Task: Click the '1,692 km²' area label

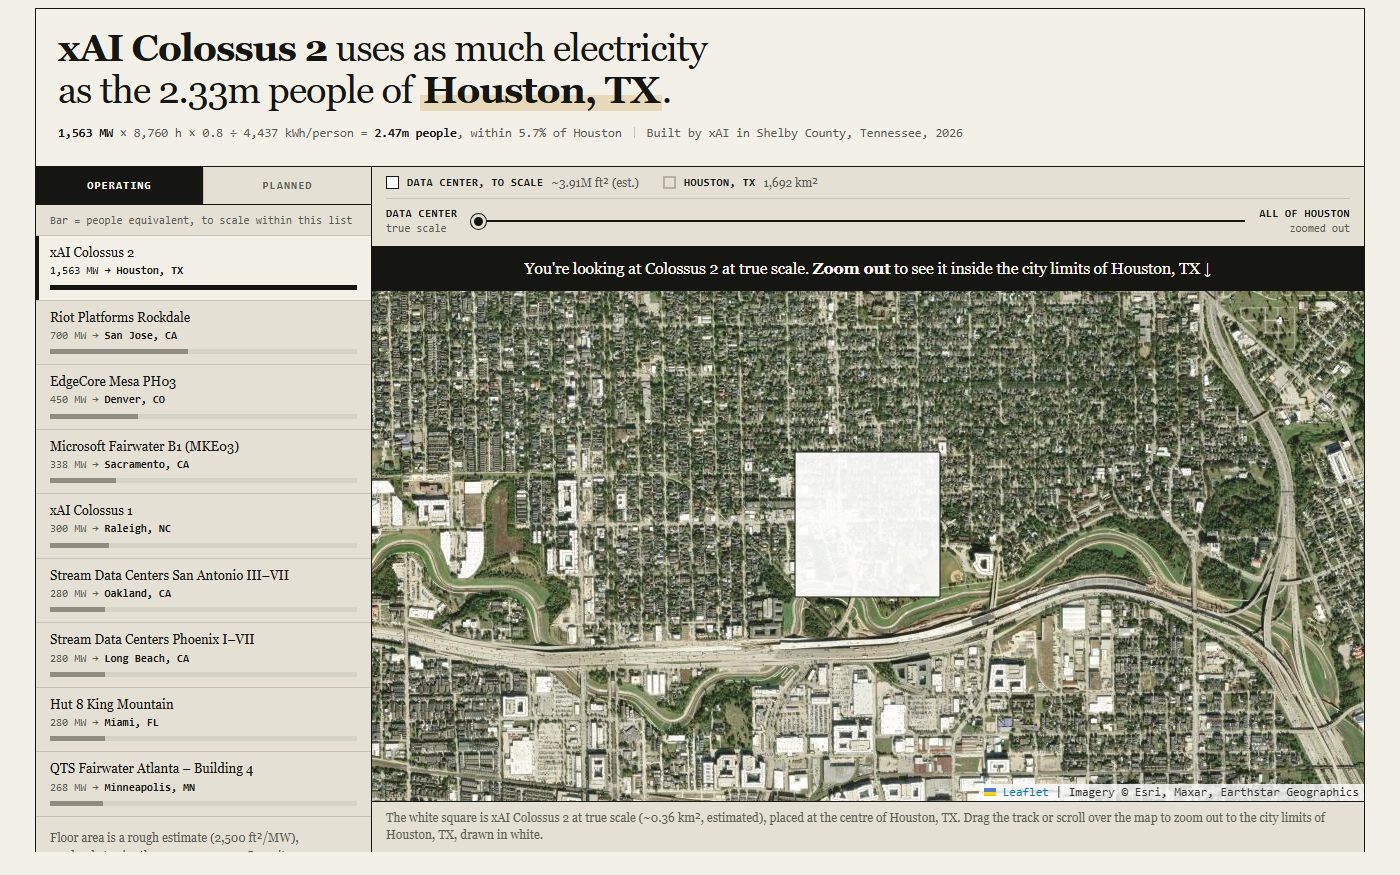Action: tap(790, 183)
